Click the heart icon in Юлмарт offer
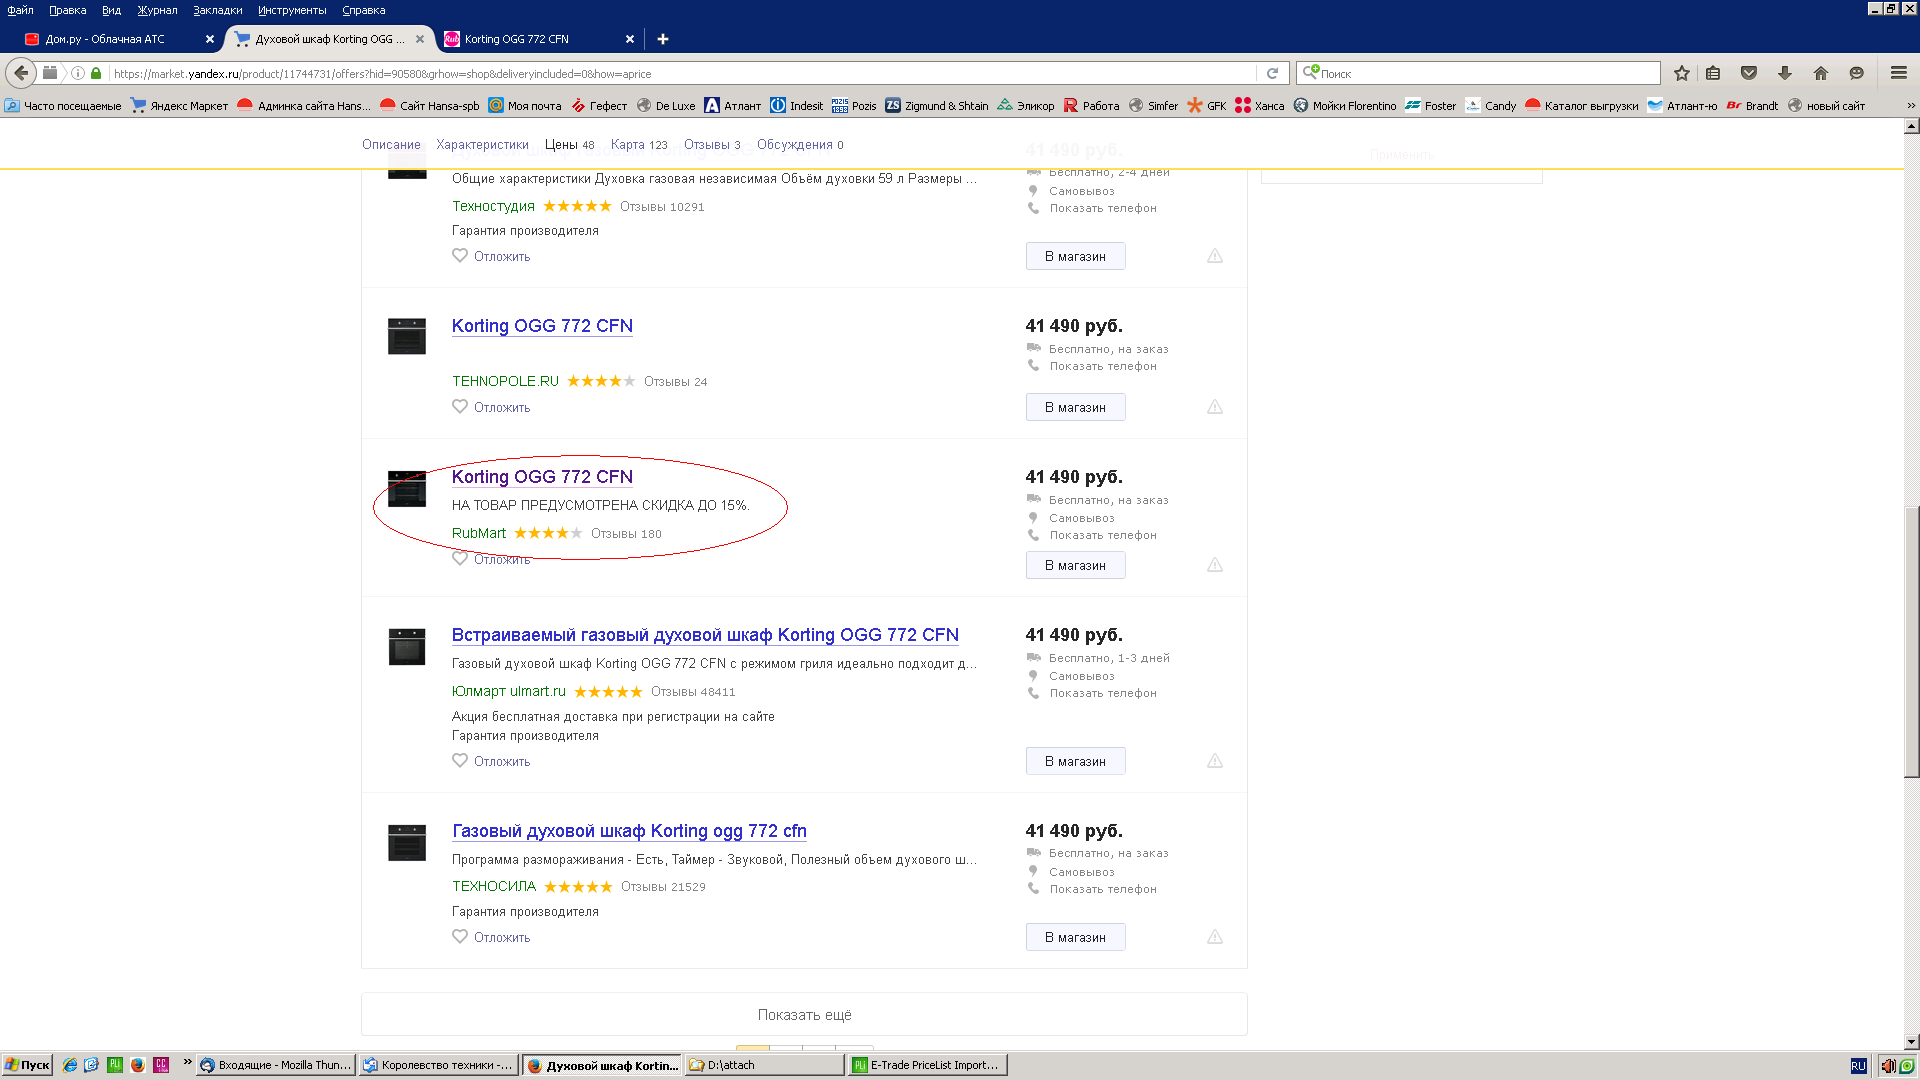This screenshot has width=1920, height=1080. pyautogui.click(x=460, y=760)
